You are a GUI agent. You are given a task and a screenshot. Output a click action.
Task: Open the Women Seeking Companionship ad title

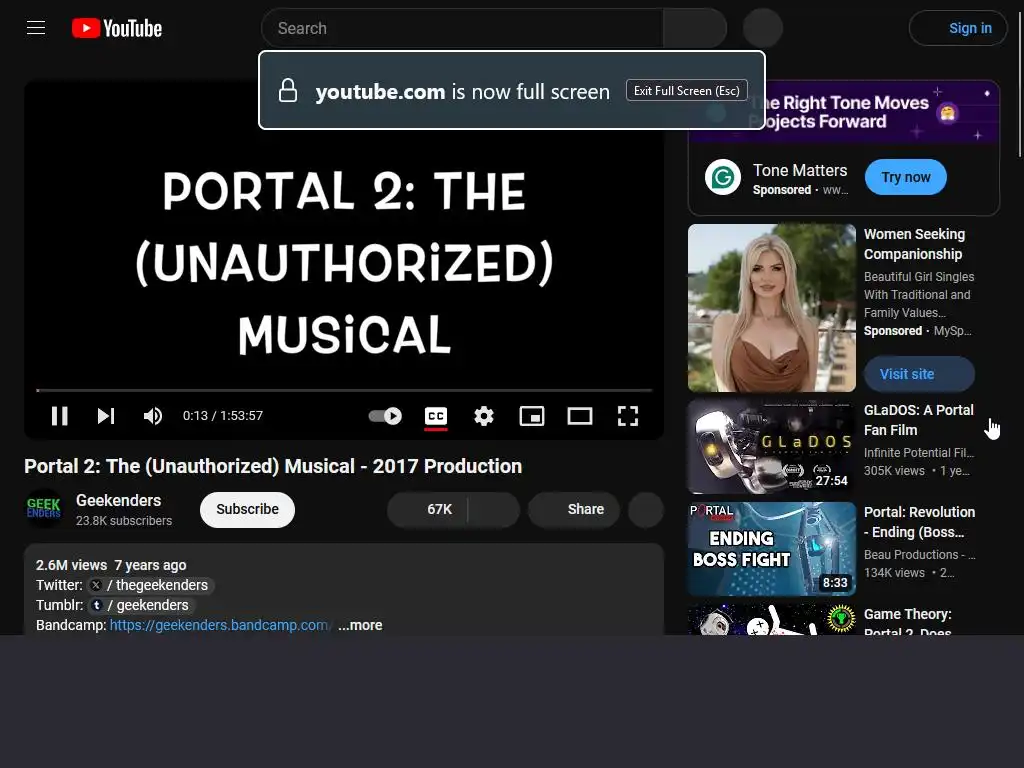pos(914,244)
